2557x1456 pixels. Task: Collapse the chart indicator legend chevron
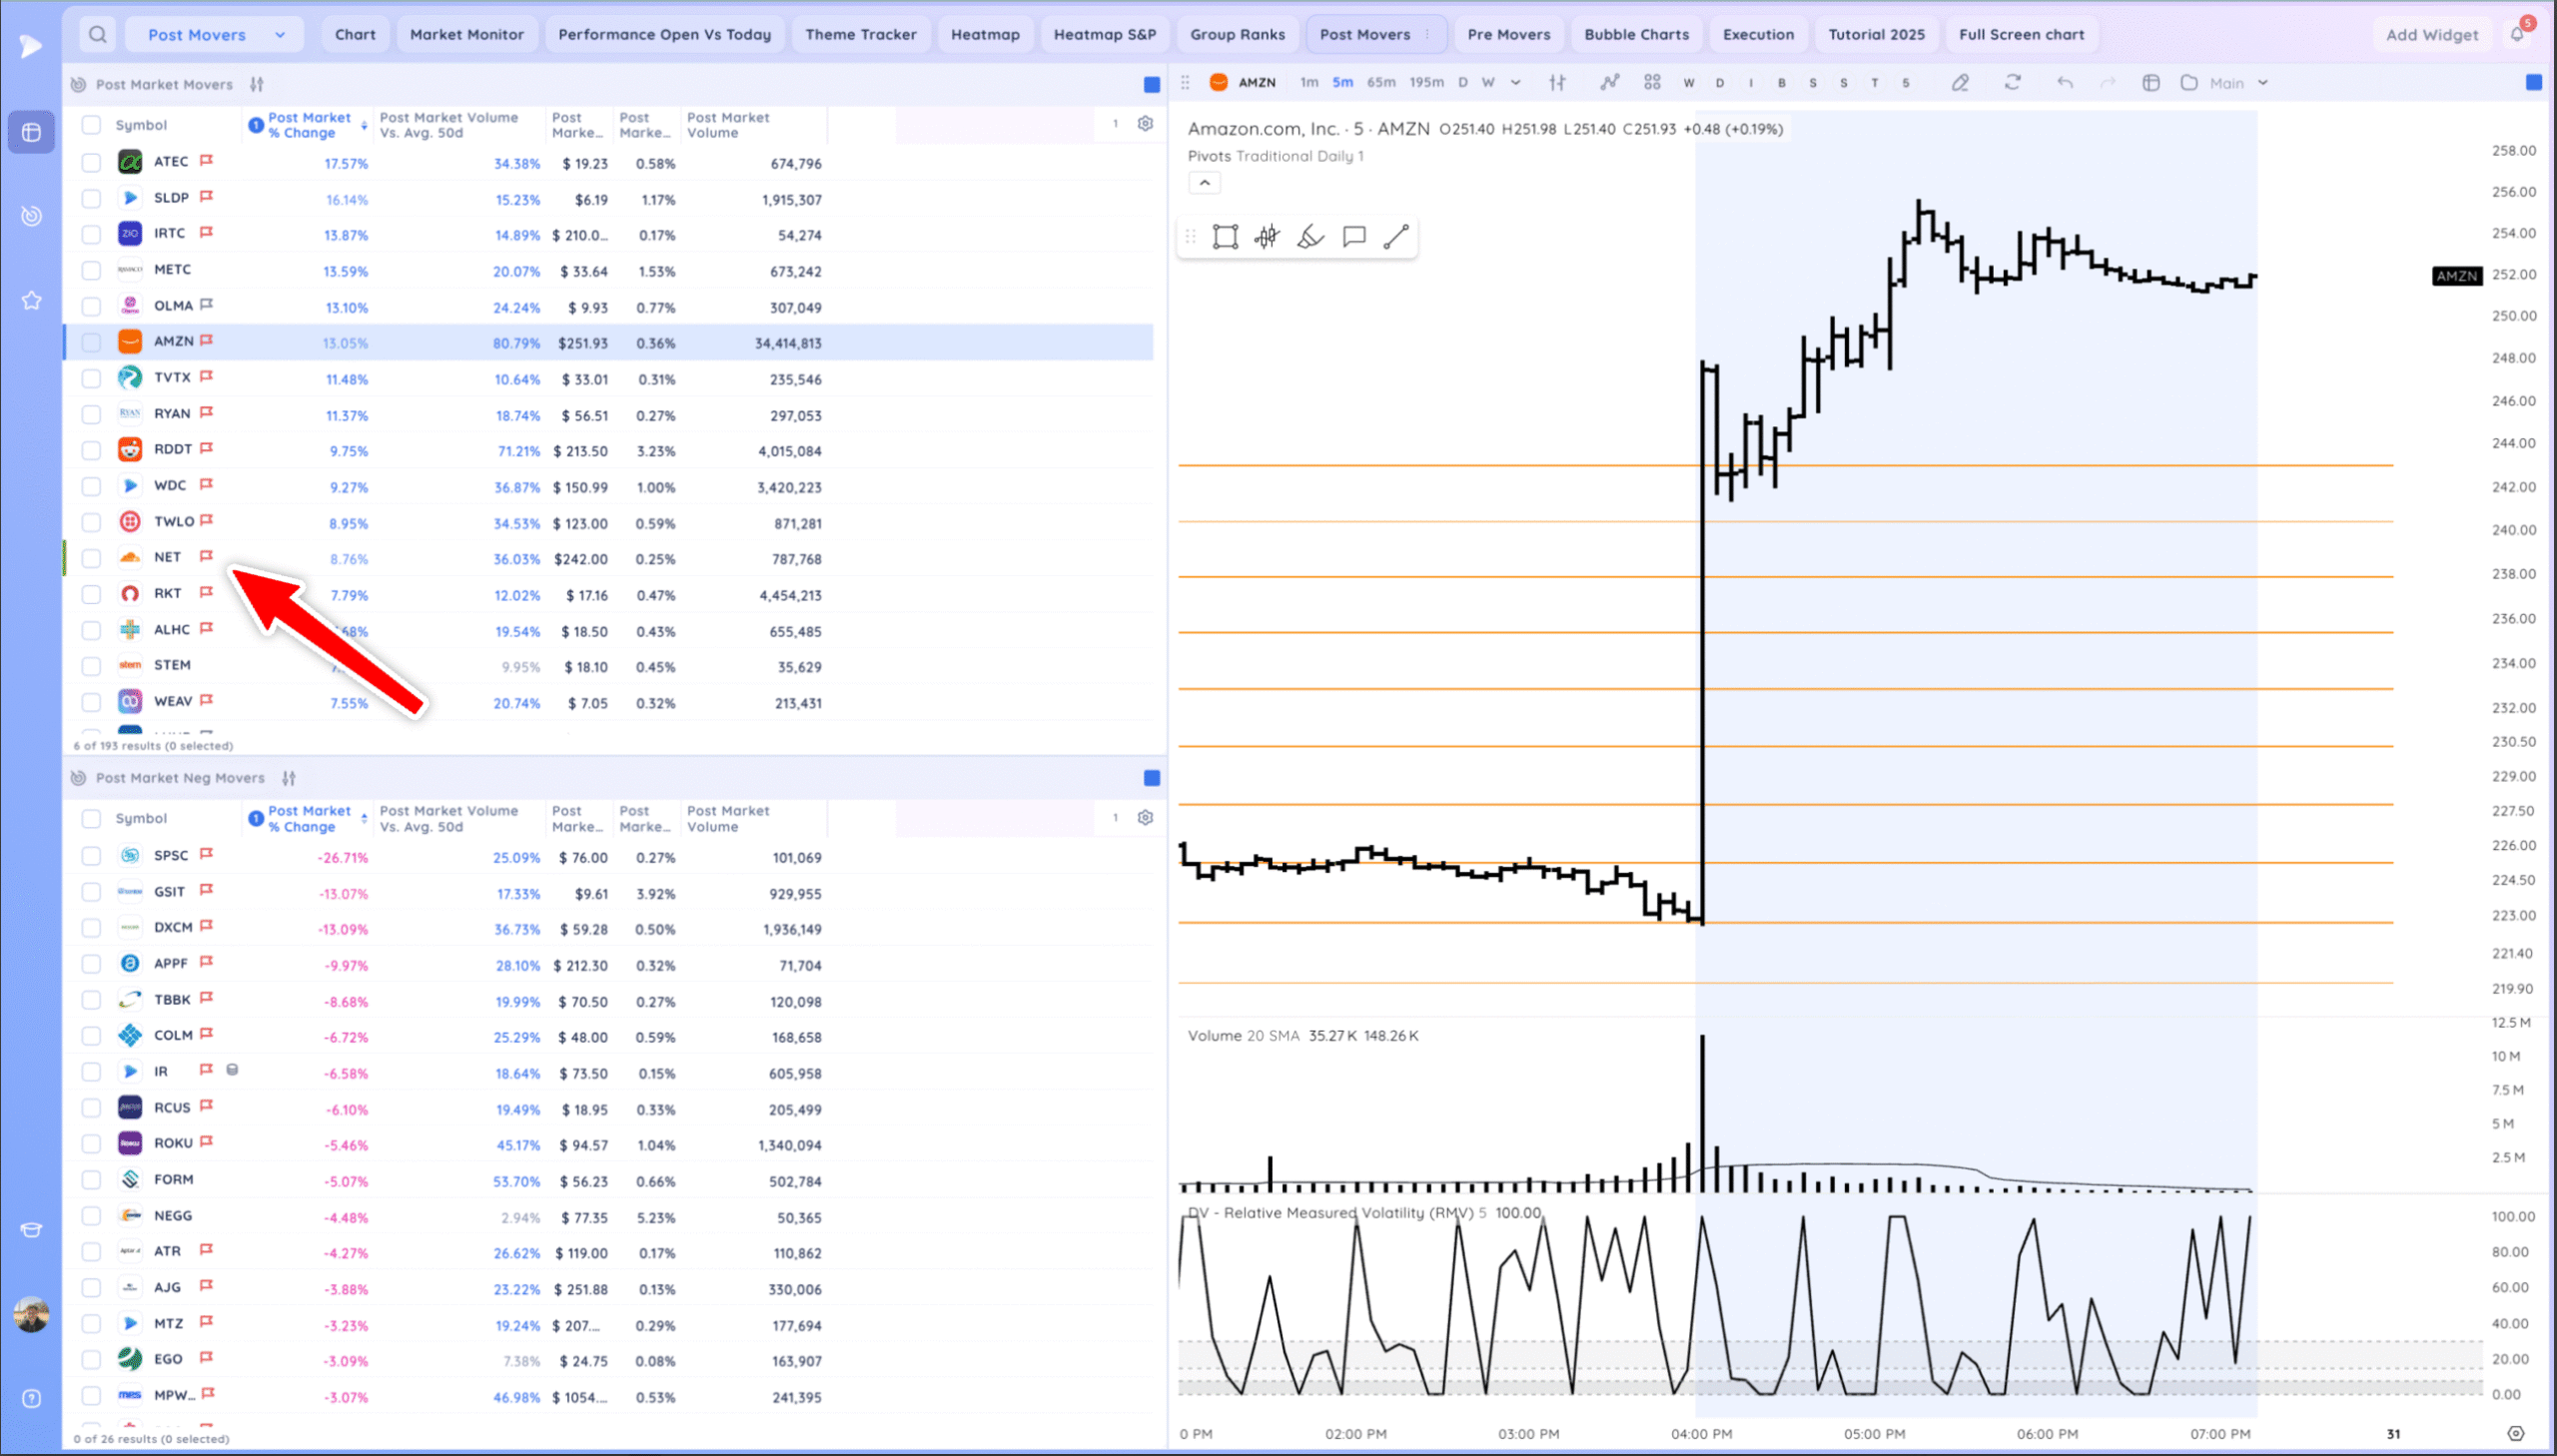[x=1204, y=183]
